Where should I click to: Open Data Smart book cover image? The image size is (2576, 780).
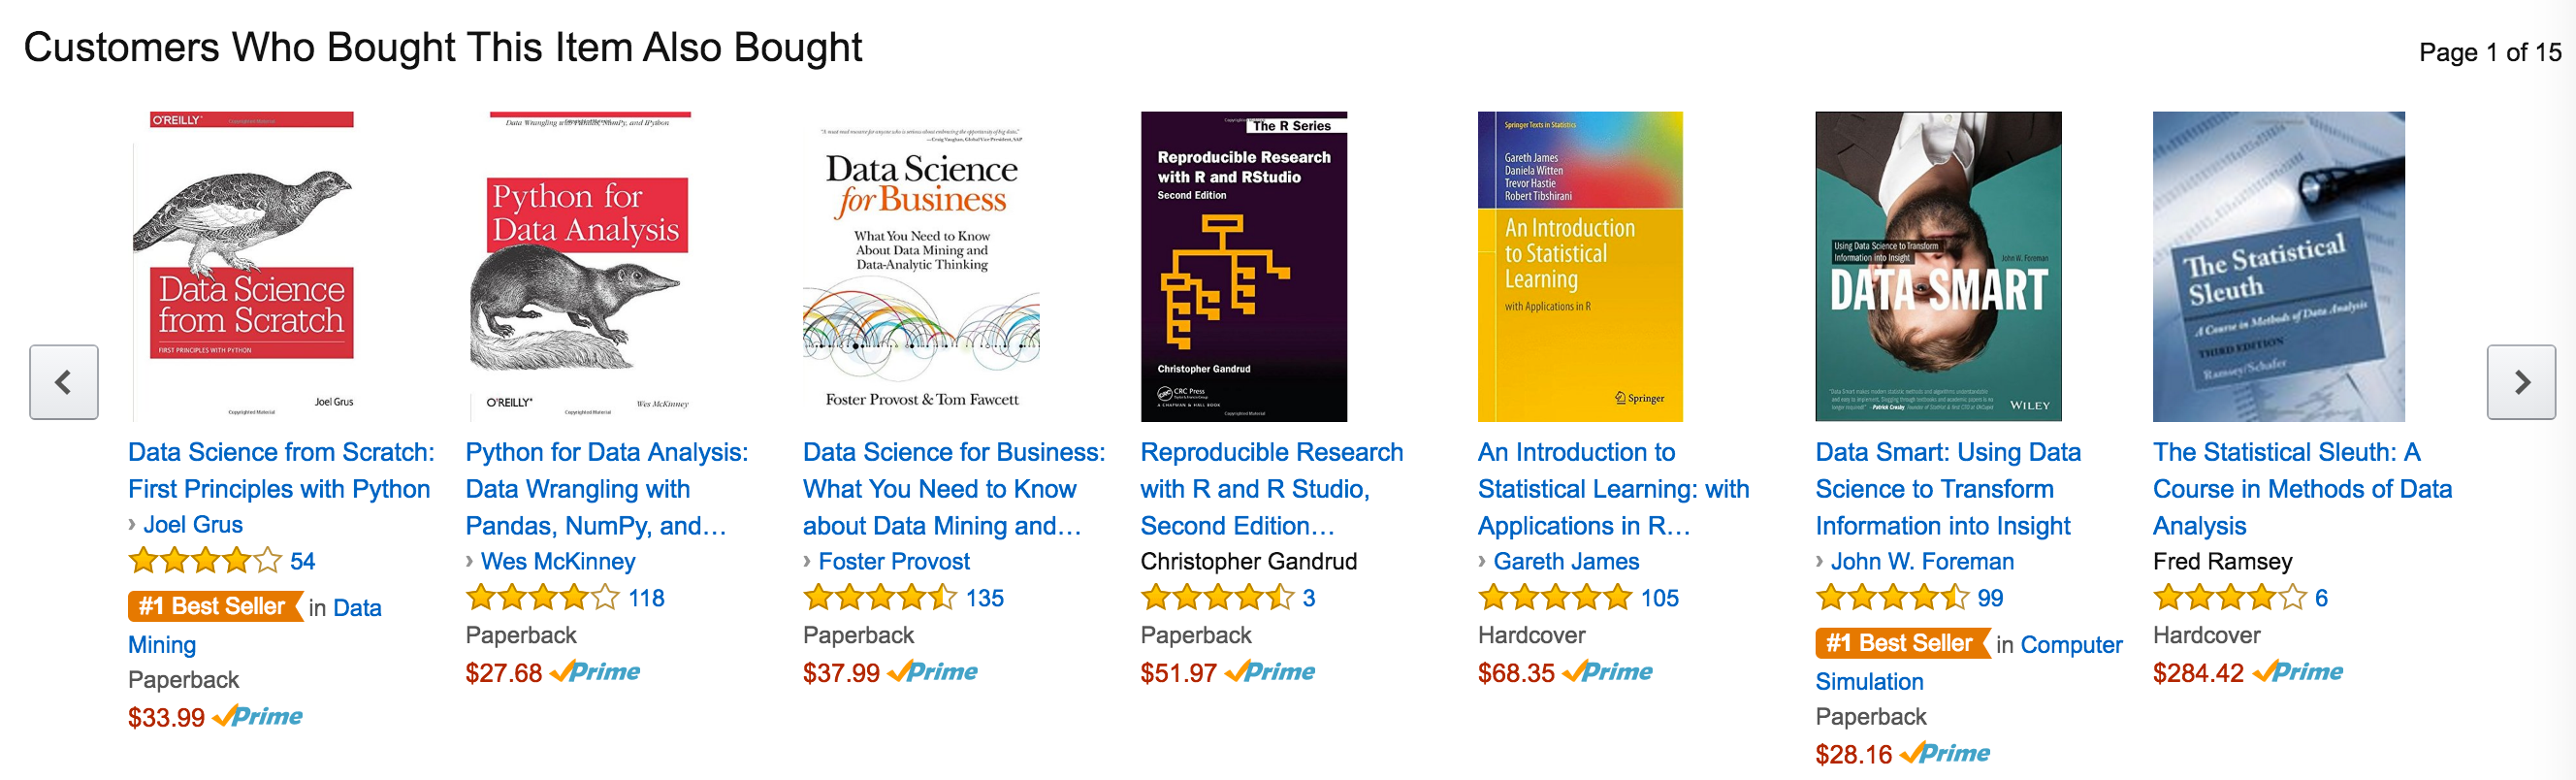(1938, 266)
